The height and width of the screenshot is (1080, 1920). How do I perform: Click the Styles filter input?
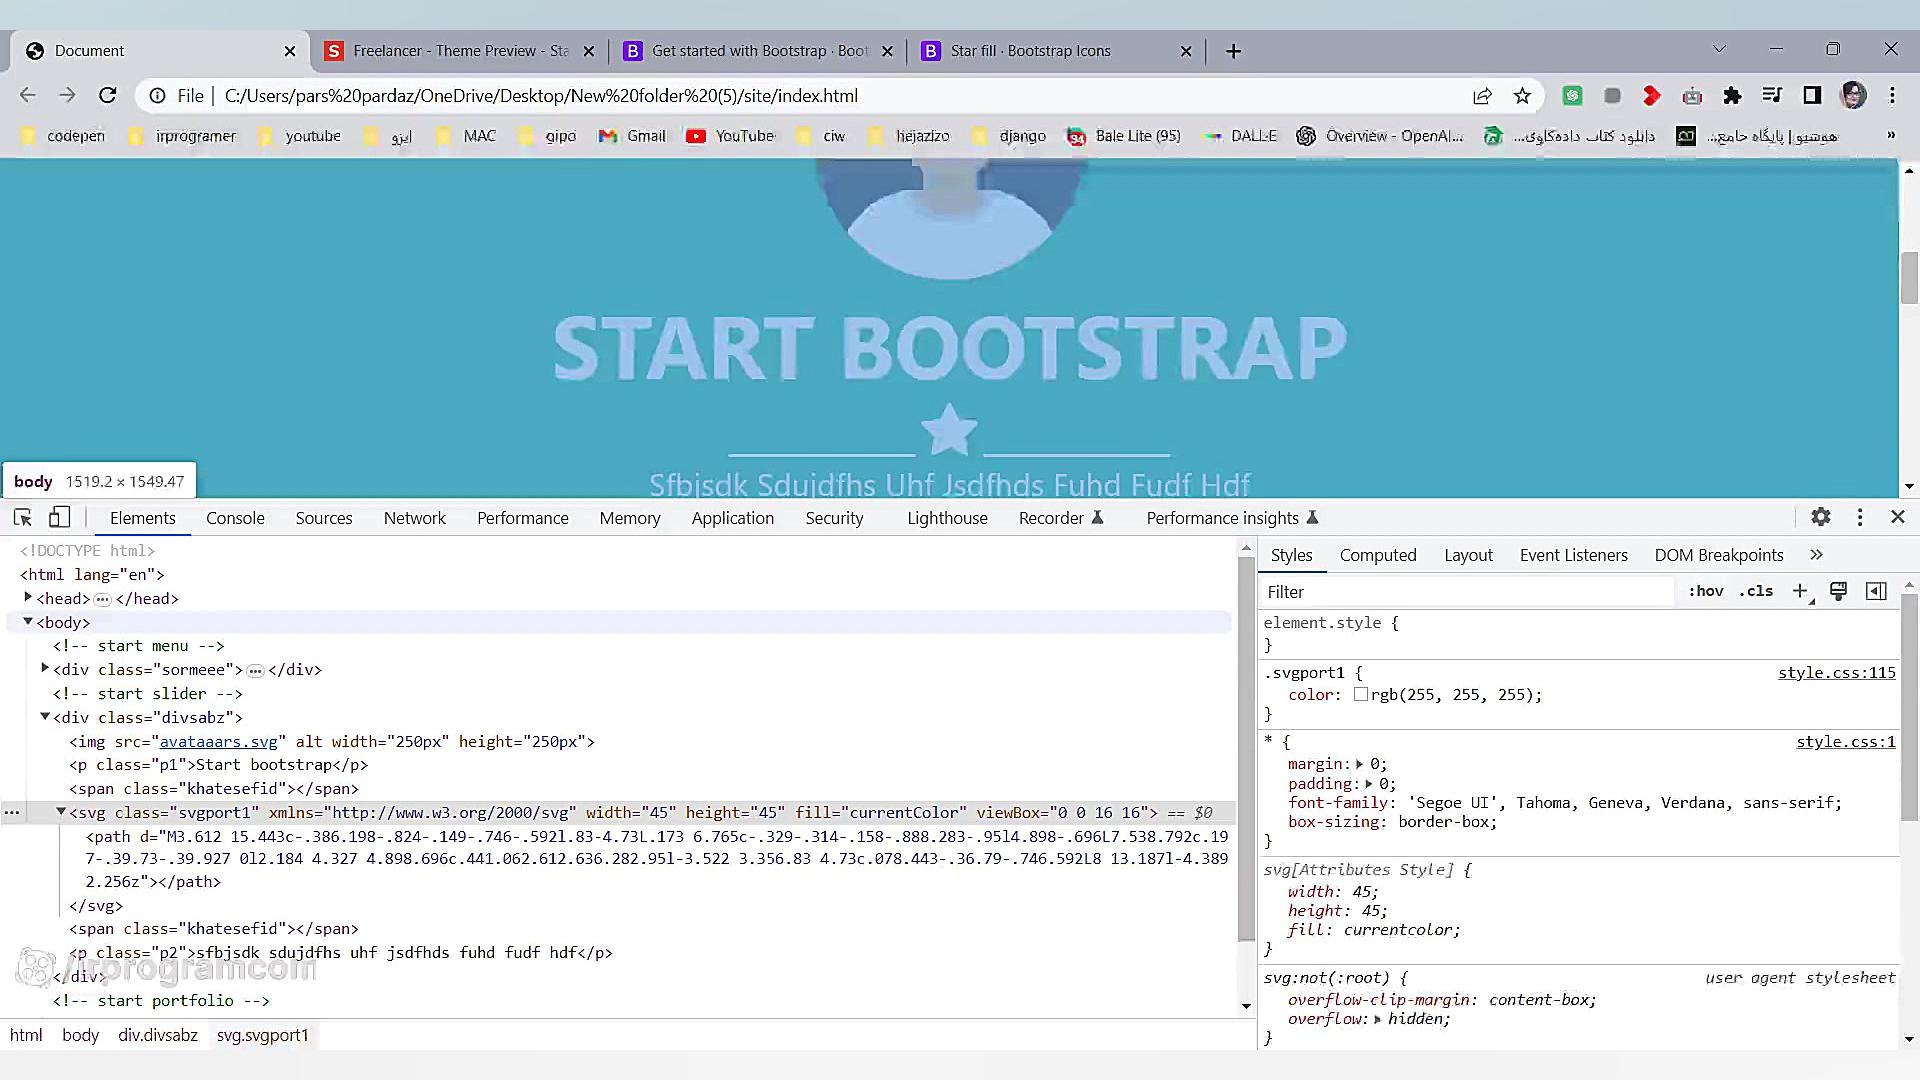[1466, 591]
